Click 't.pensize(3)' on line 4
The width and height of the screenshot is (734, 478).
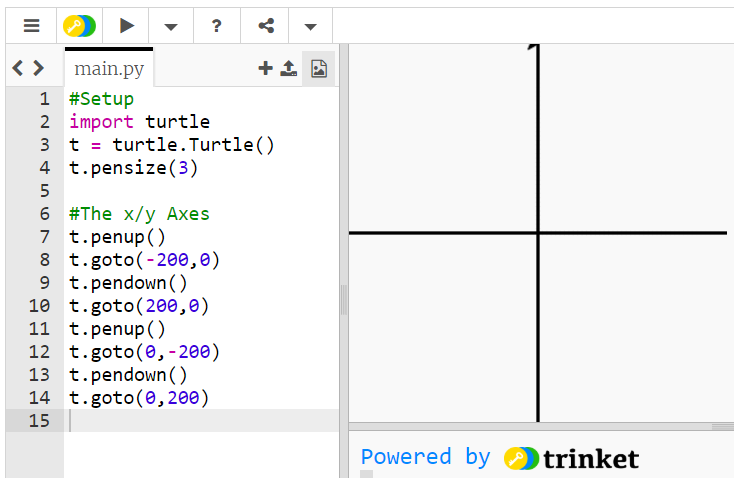(133, 168)
